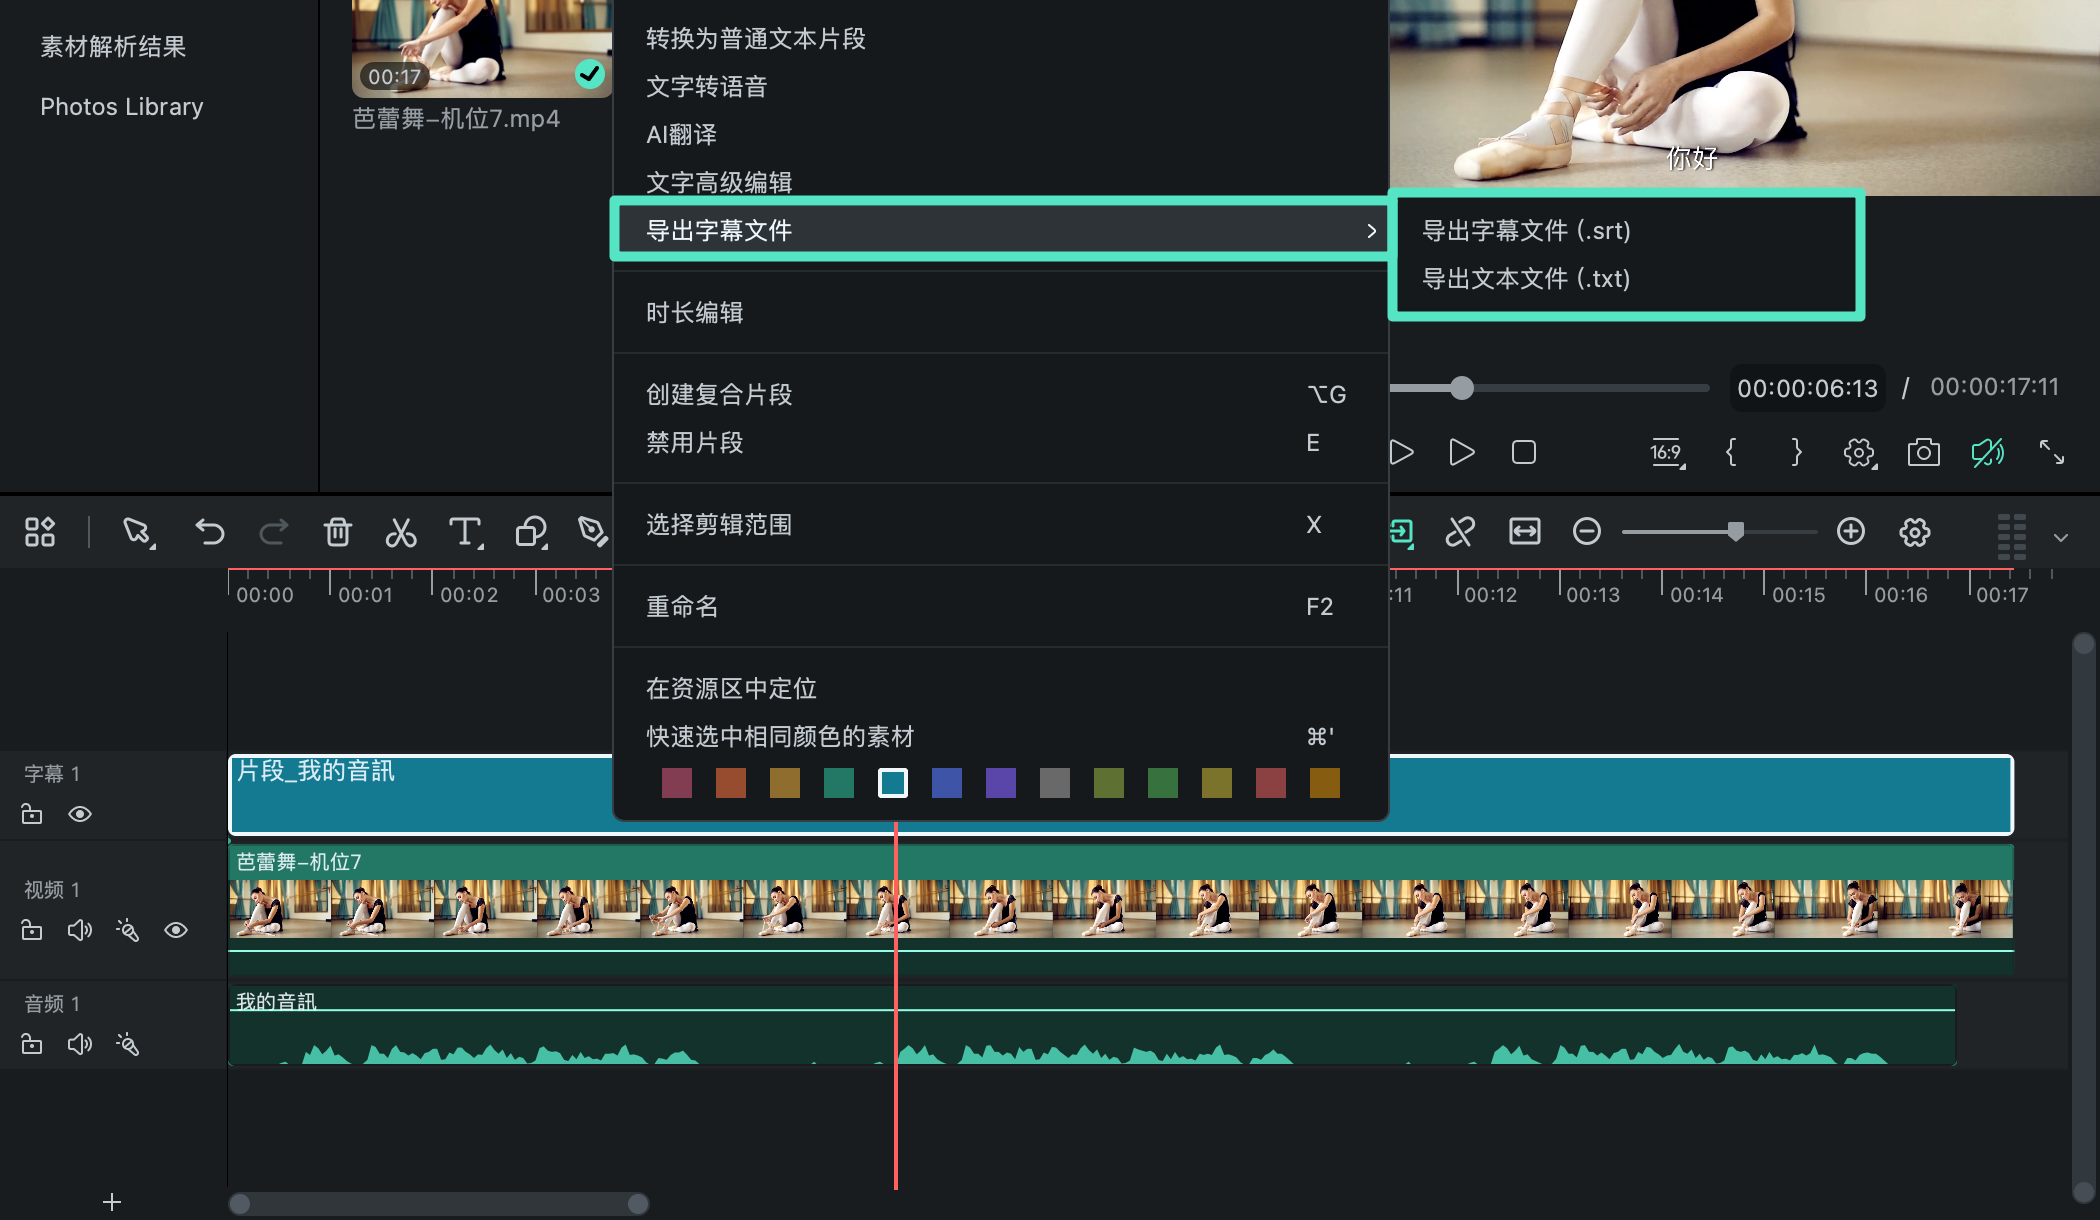Select the scissors split tool
Screen dimensions: 2100x1220
coord(401,531)
